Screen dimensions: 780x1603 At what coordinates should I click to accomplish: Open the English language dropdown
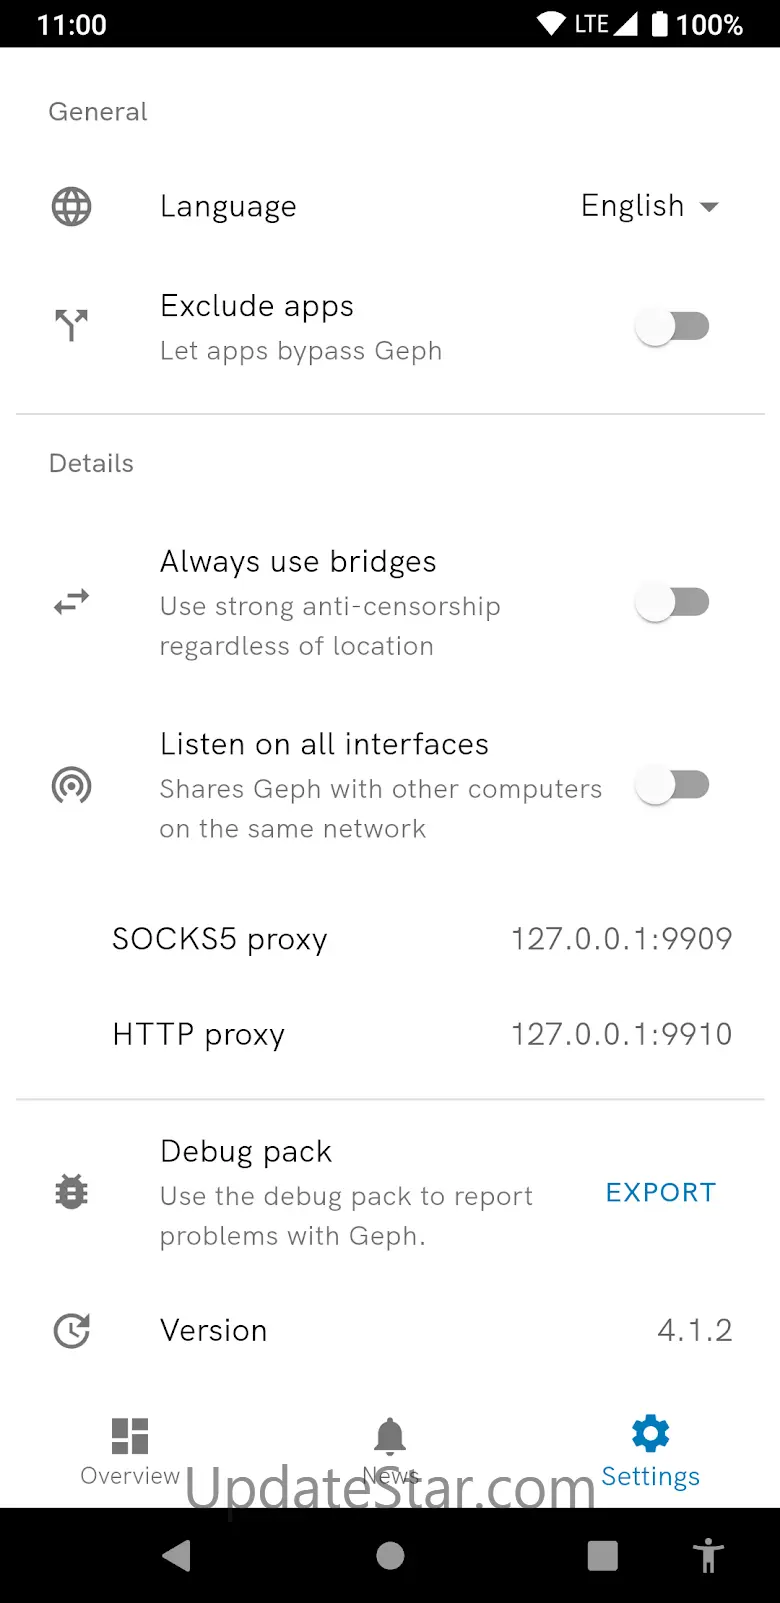[633, 206]
